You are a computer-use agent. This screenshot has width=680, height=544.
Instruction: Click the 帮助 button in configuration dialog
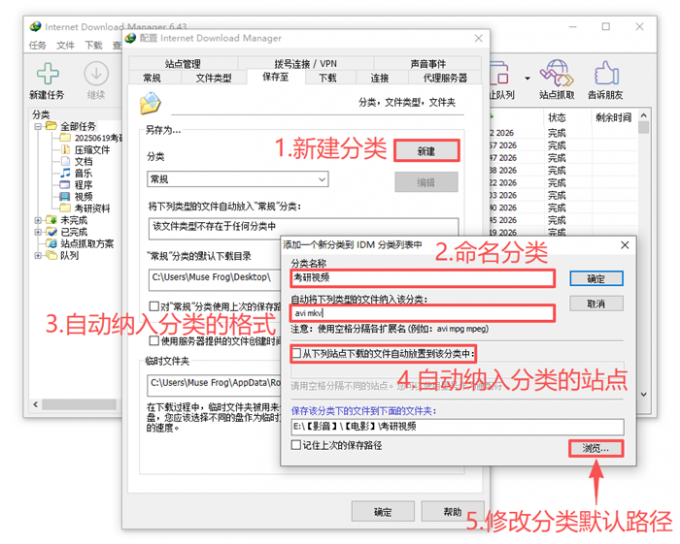coord(452,511)
